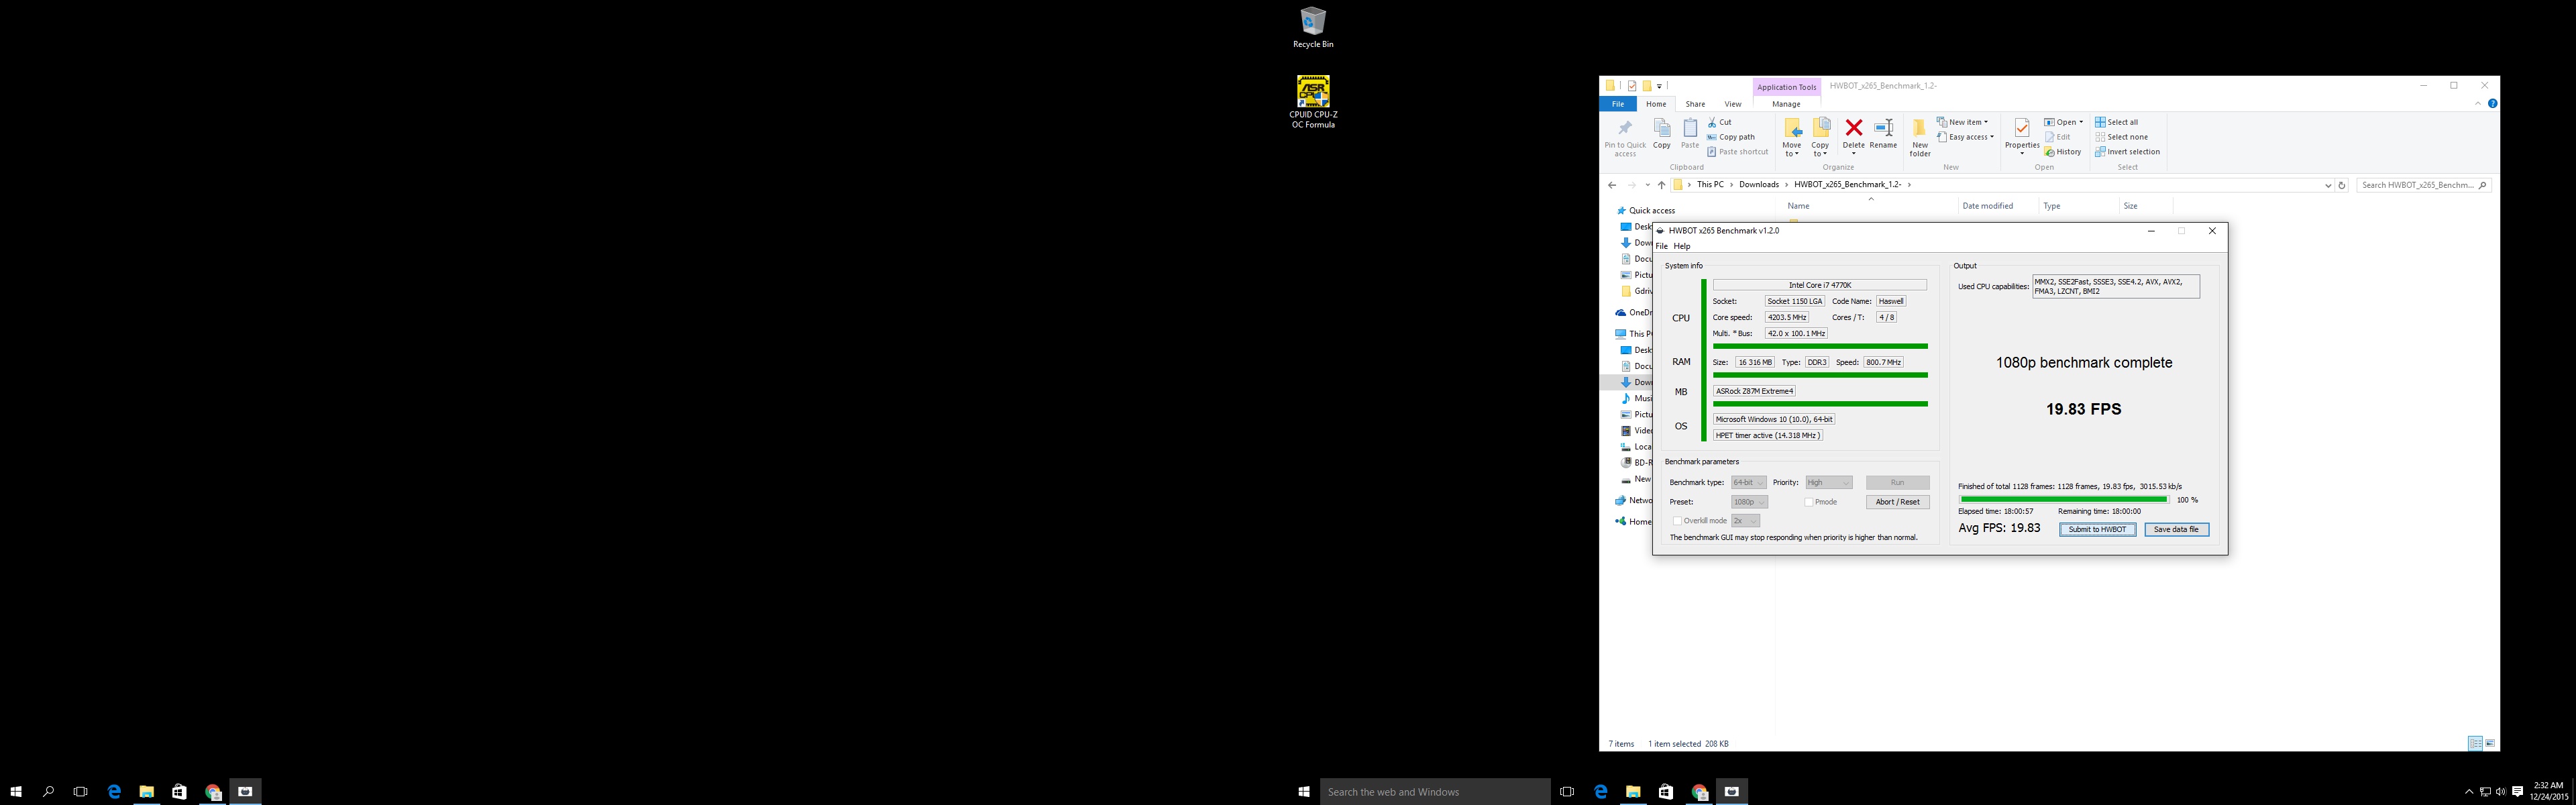Go up one folder level in Explorer

point(1662,185)
